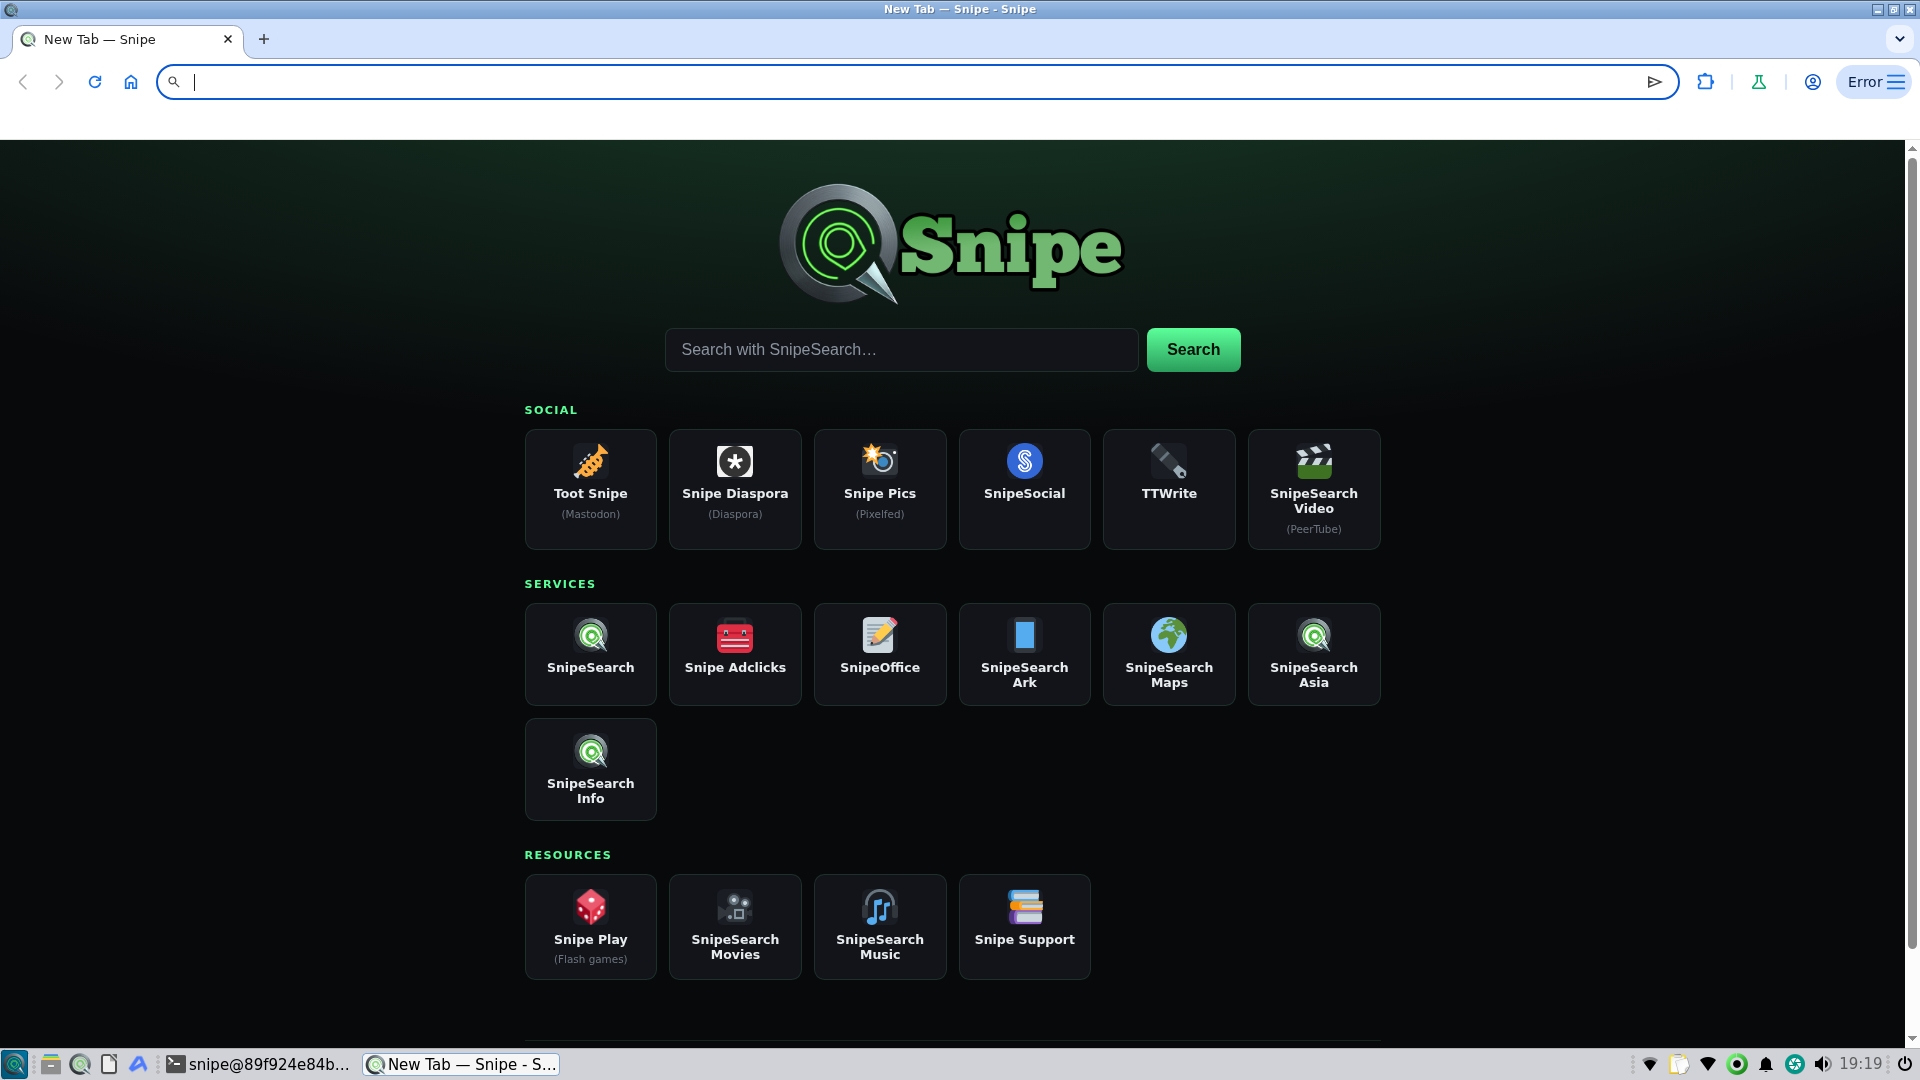
Task: Close the New Tab — Snipe tab
Action: 228,39
